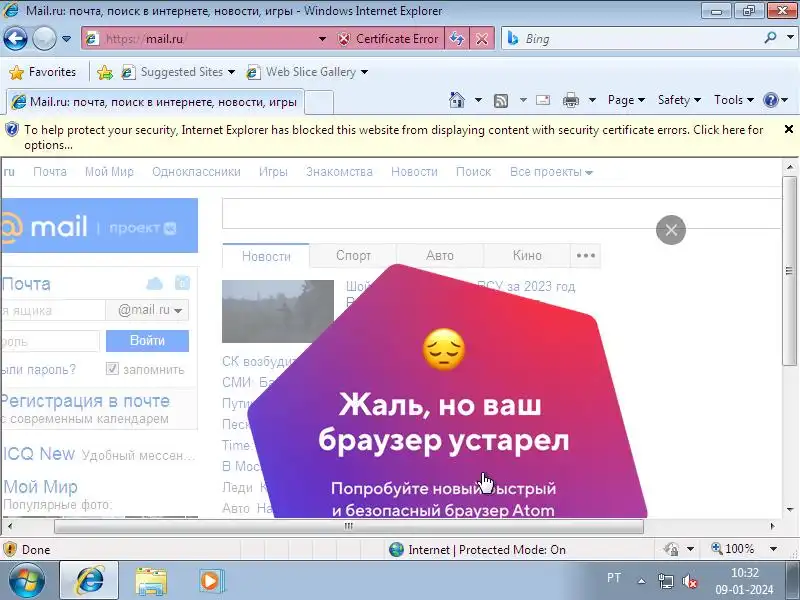Click the Help question mark icon
The height and width of the screenshot is (600, 800).
point(770,100)
